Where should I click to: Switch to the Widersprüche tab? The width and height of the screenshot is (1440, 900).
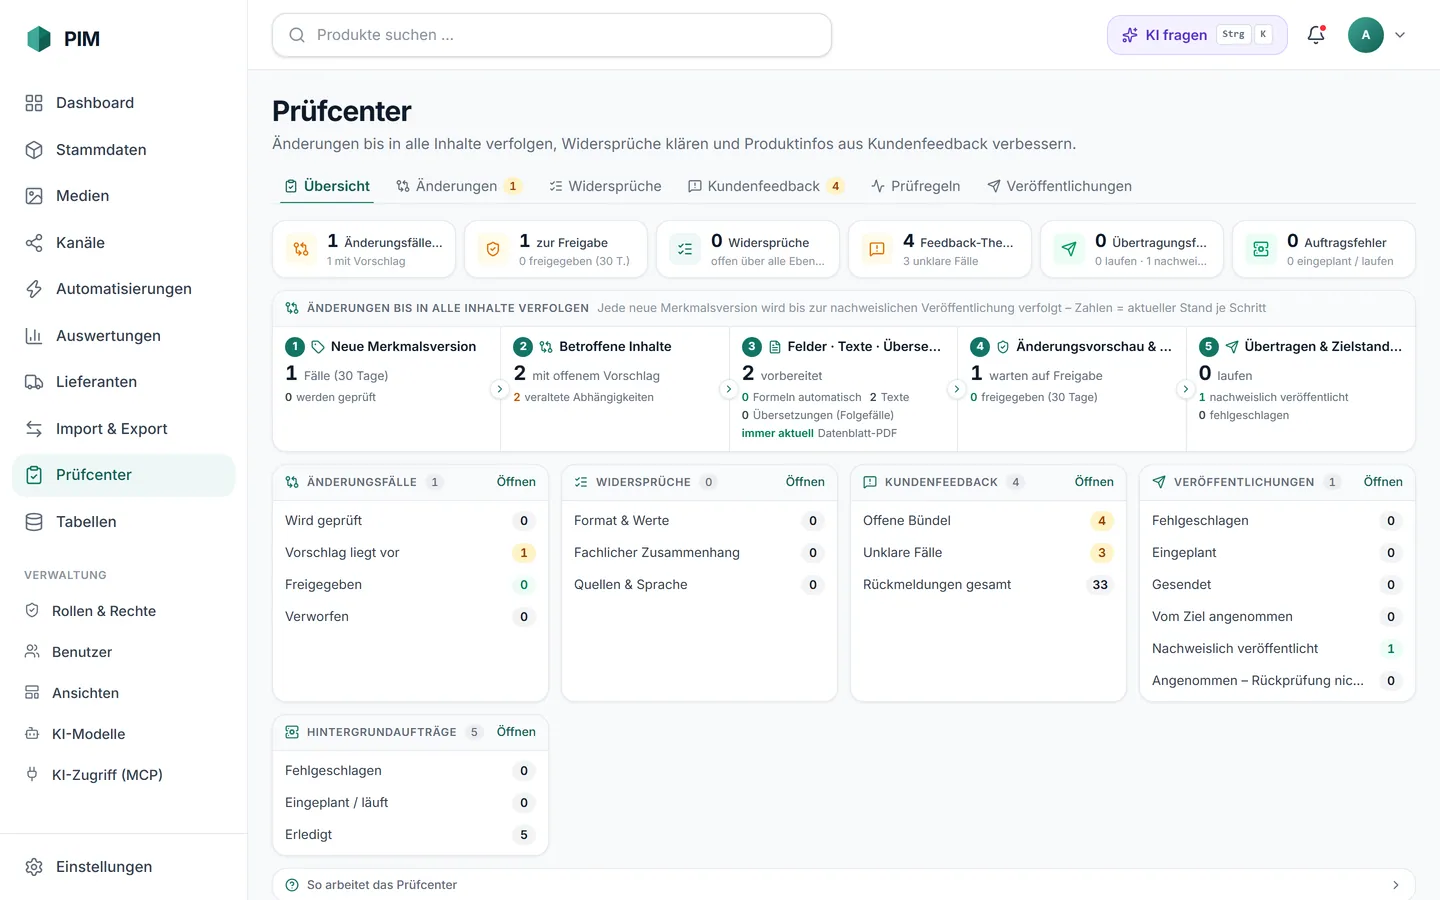pos(605,186)
